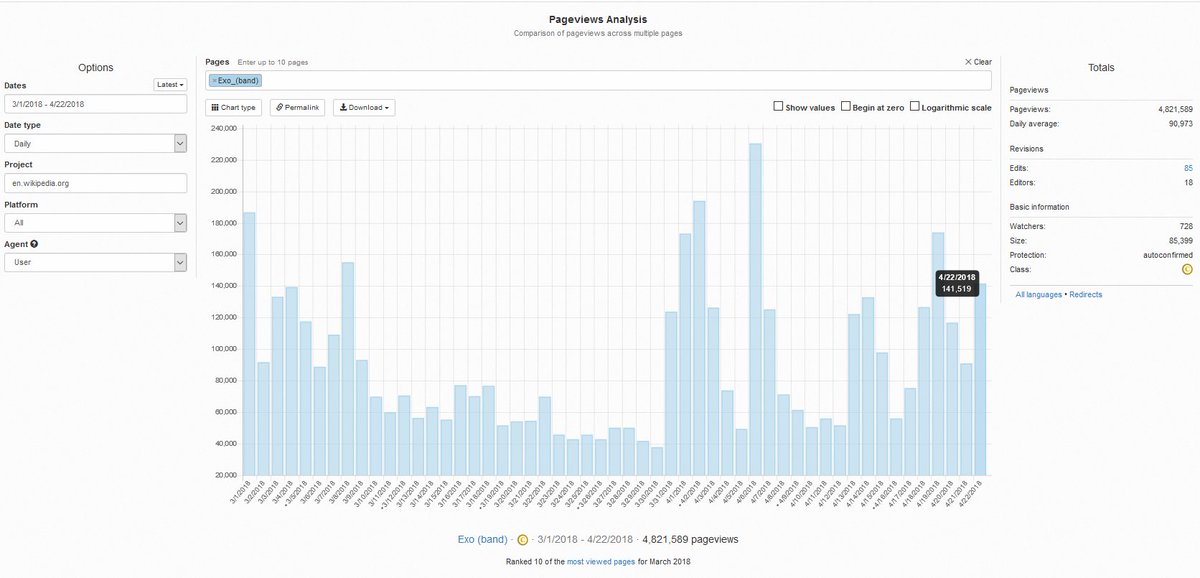This screenshot has height=578, width=1200.
Task: Remove the Exo_(band) page tag
Action: (x=214, y=80)
